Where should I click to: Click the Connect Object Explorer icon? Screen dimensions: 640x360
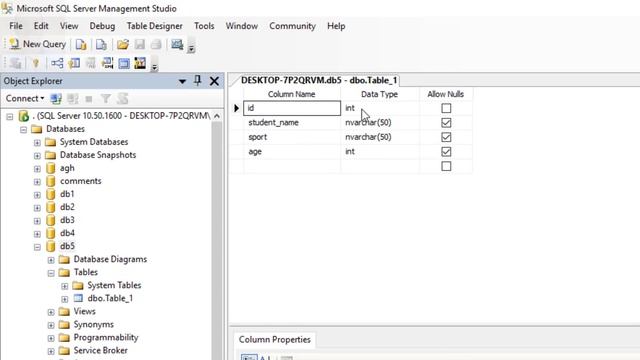[x=56, y=98]
